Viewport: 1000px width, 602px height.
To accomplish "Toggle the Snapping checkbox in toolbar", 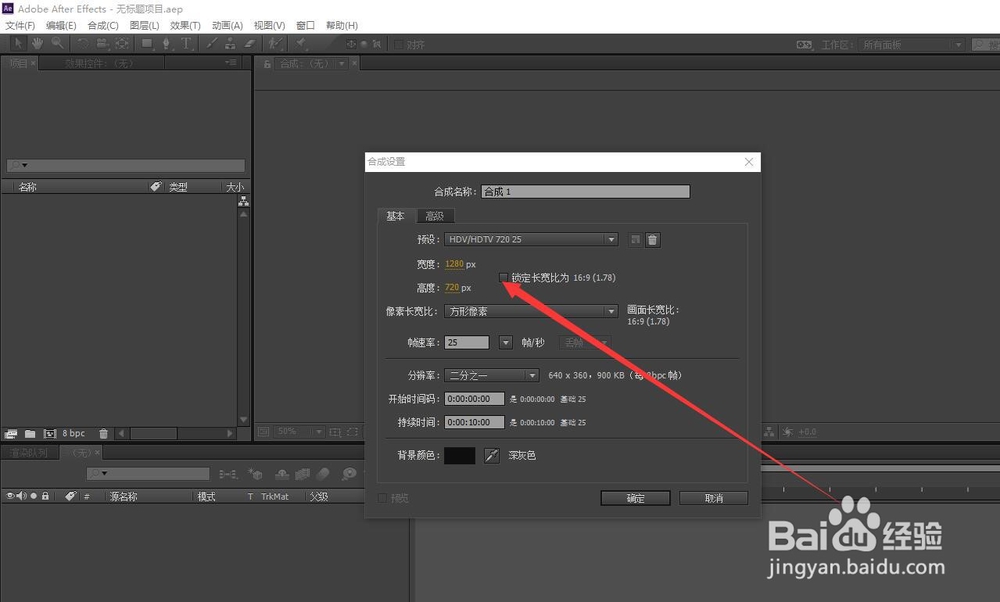I will (399, 44).
